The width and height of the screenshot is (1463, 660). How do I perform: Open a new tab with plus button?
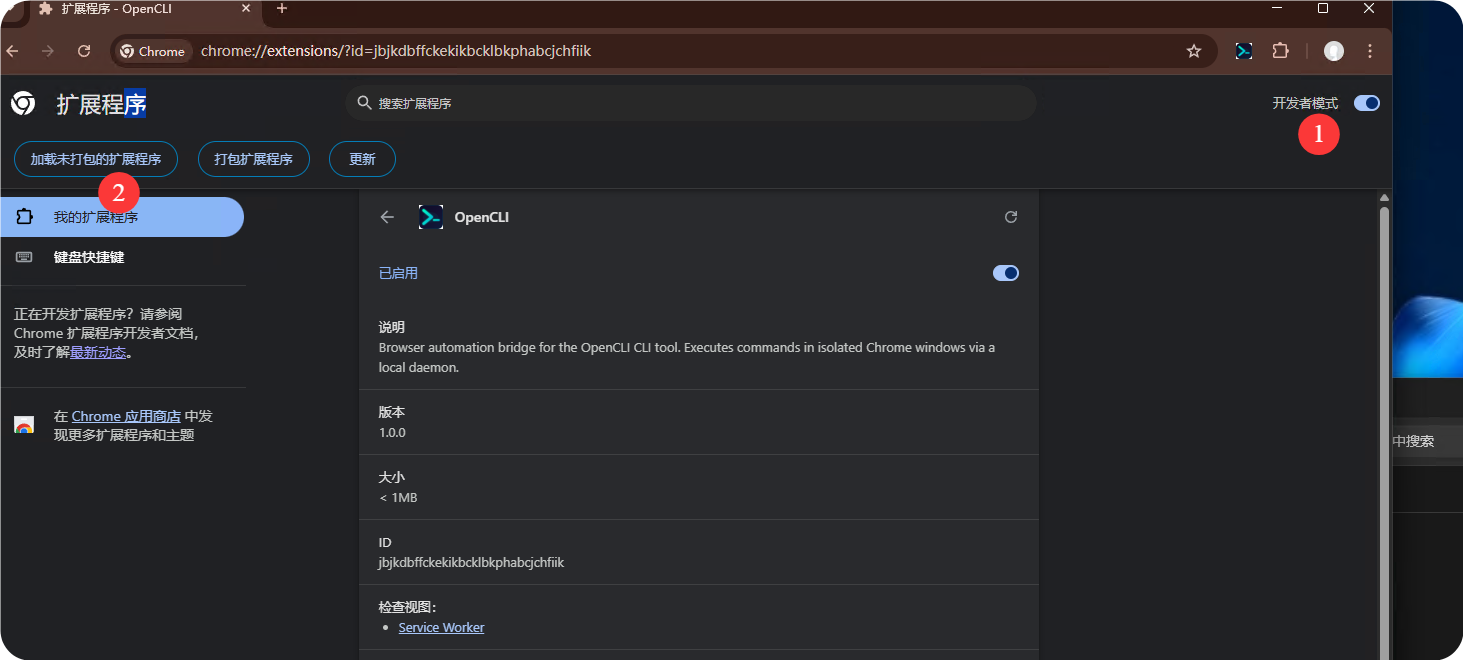point(282,9)
